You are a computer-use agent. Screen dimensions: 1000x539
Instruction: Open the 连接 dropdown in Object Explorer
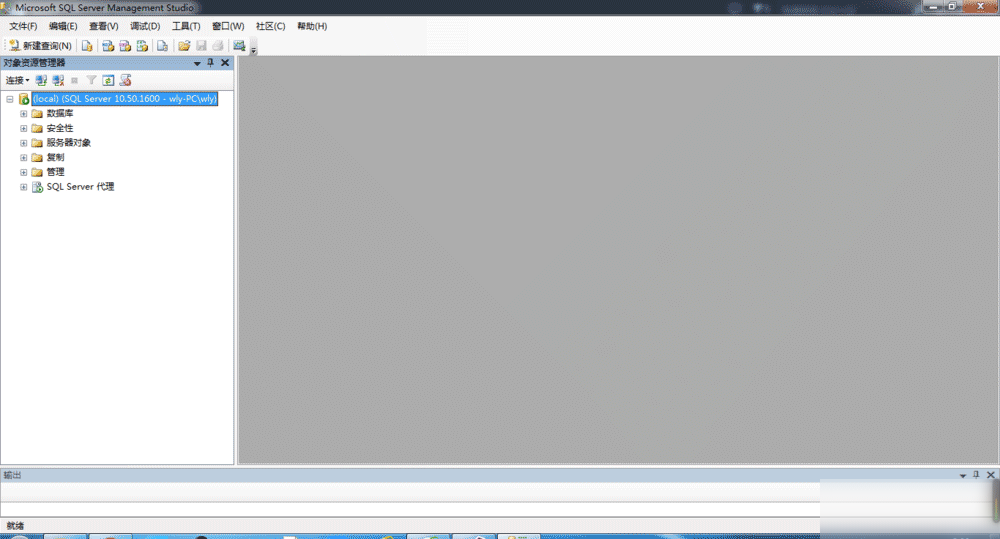[x=17, y=80]
